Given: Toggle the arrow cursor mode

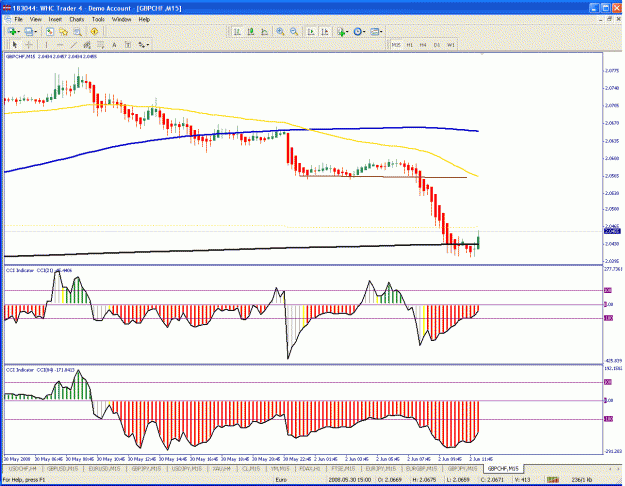Looking at the screenshot, I should click(x=15, y=45).
